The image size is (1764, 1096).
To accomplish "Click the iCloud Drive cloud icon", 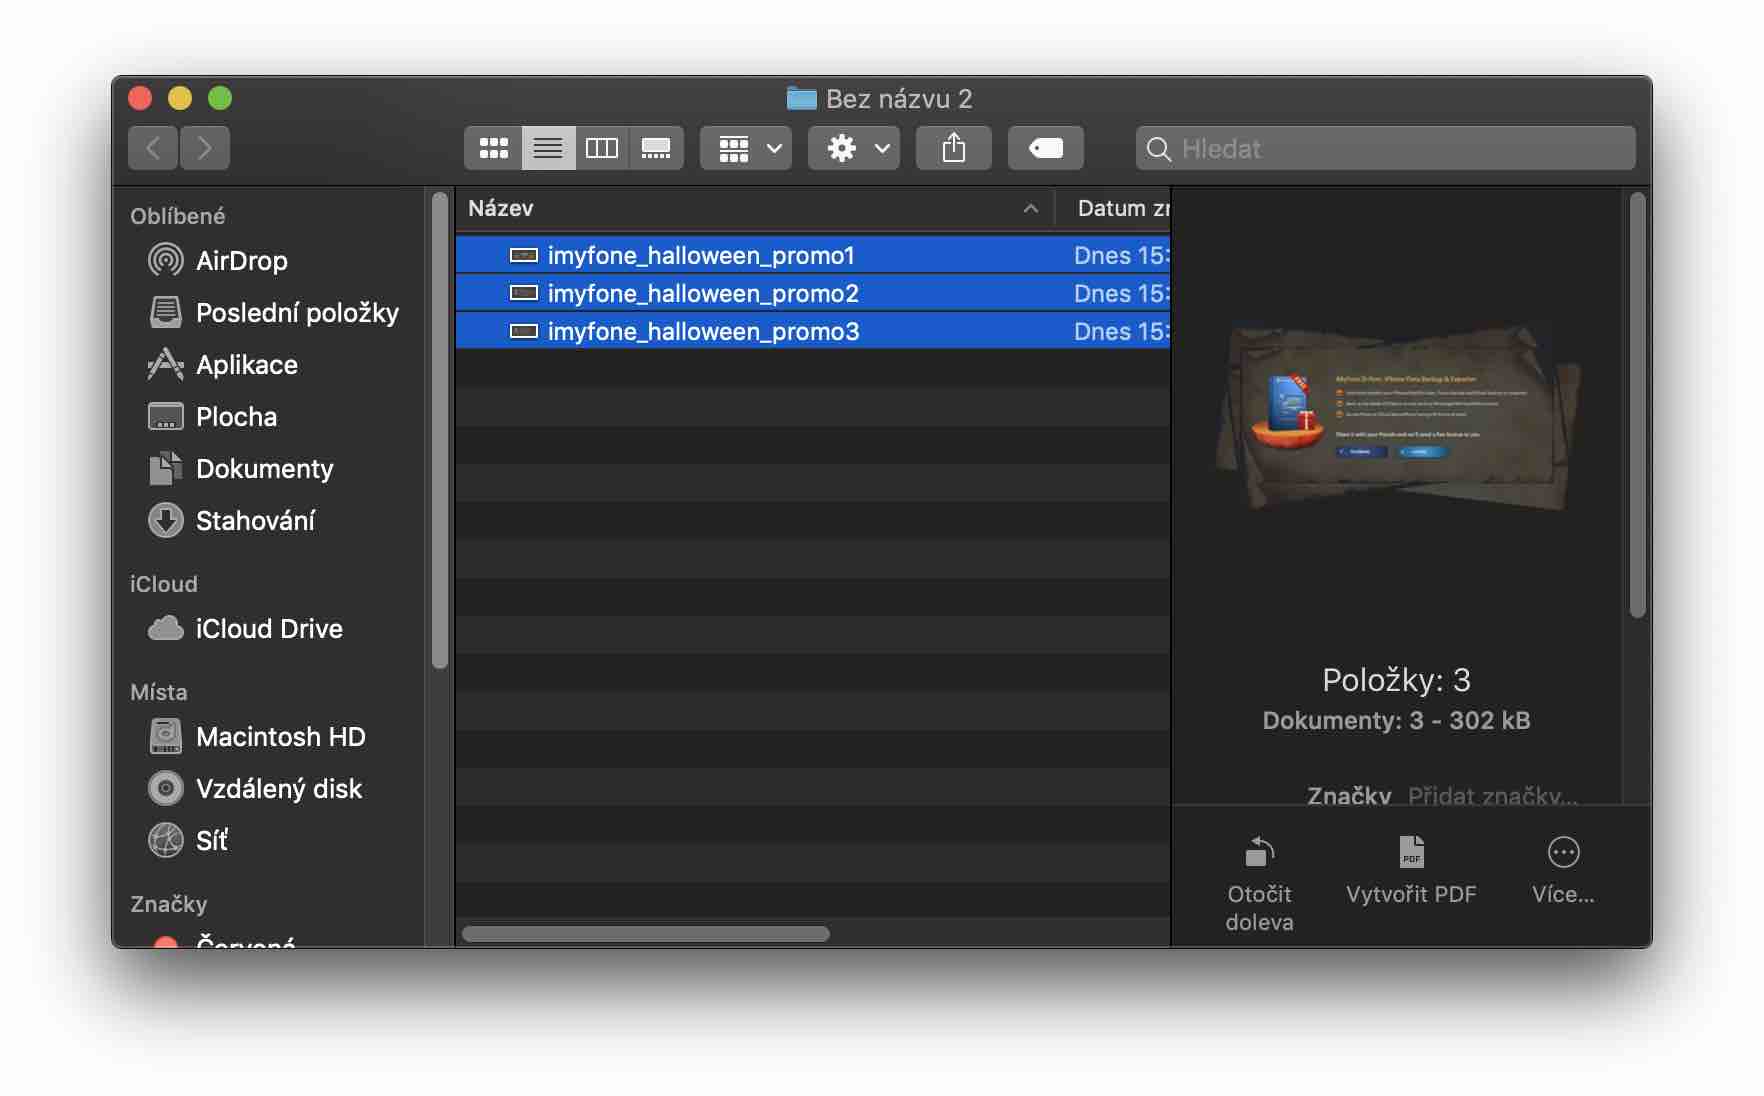I will click(166, 629).
